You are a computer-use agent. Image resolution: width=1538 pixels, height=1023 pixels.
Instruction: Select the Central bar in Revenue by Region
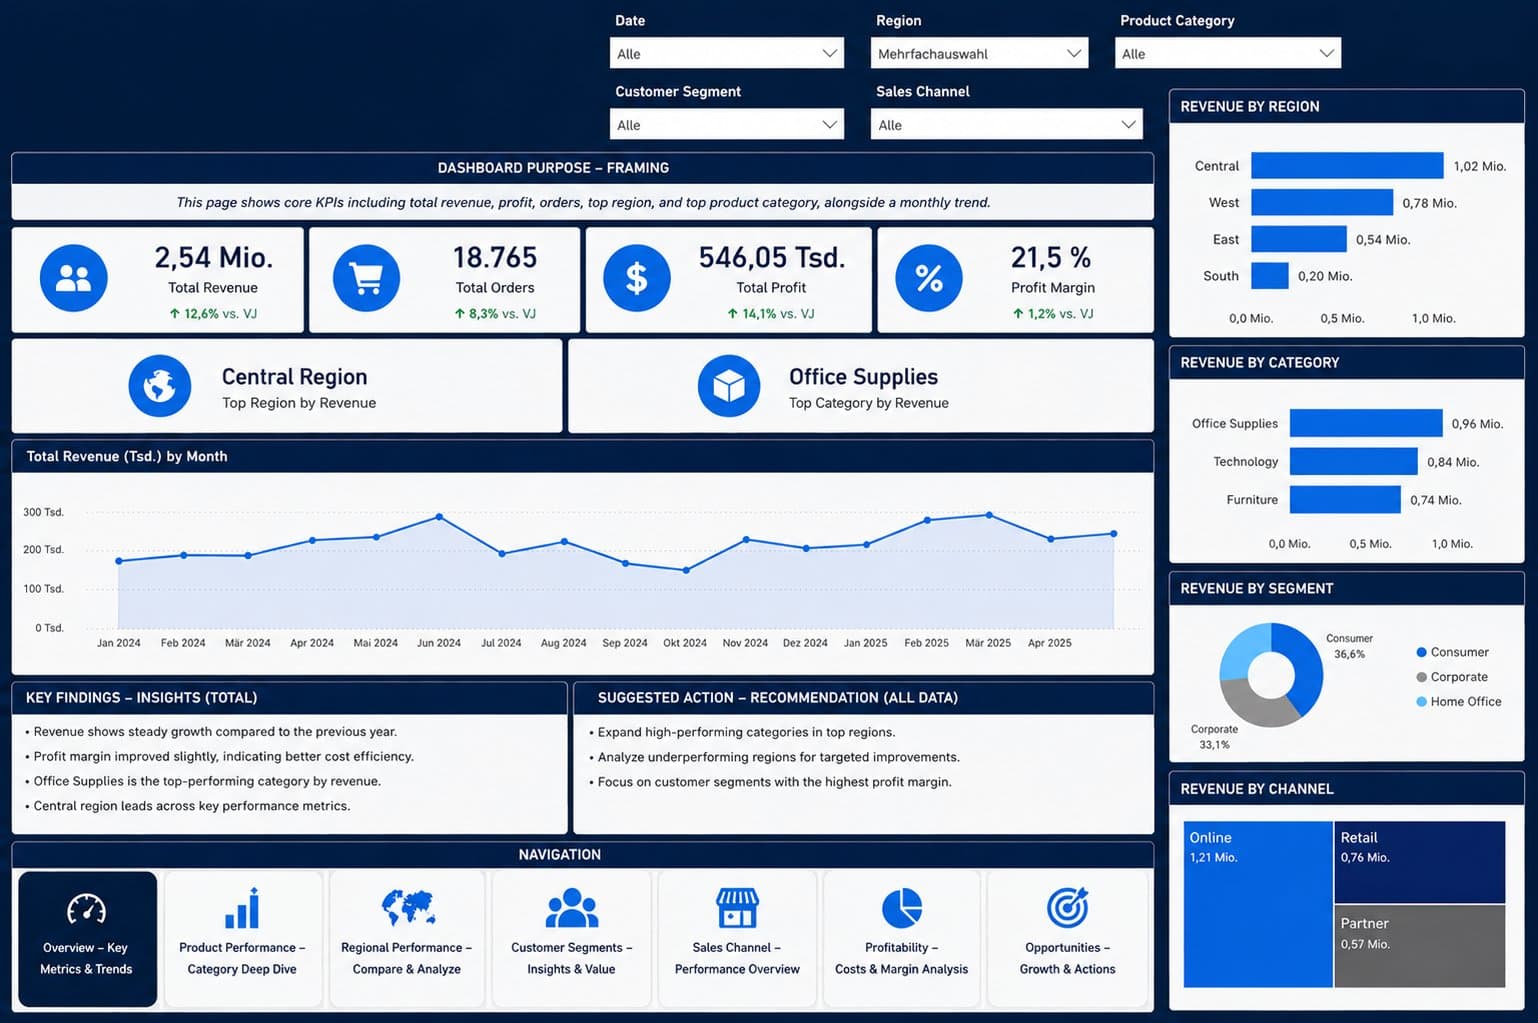click(1347, 165)
